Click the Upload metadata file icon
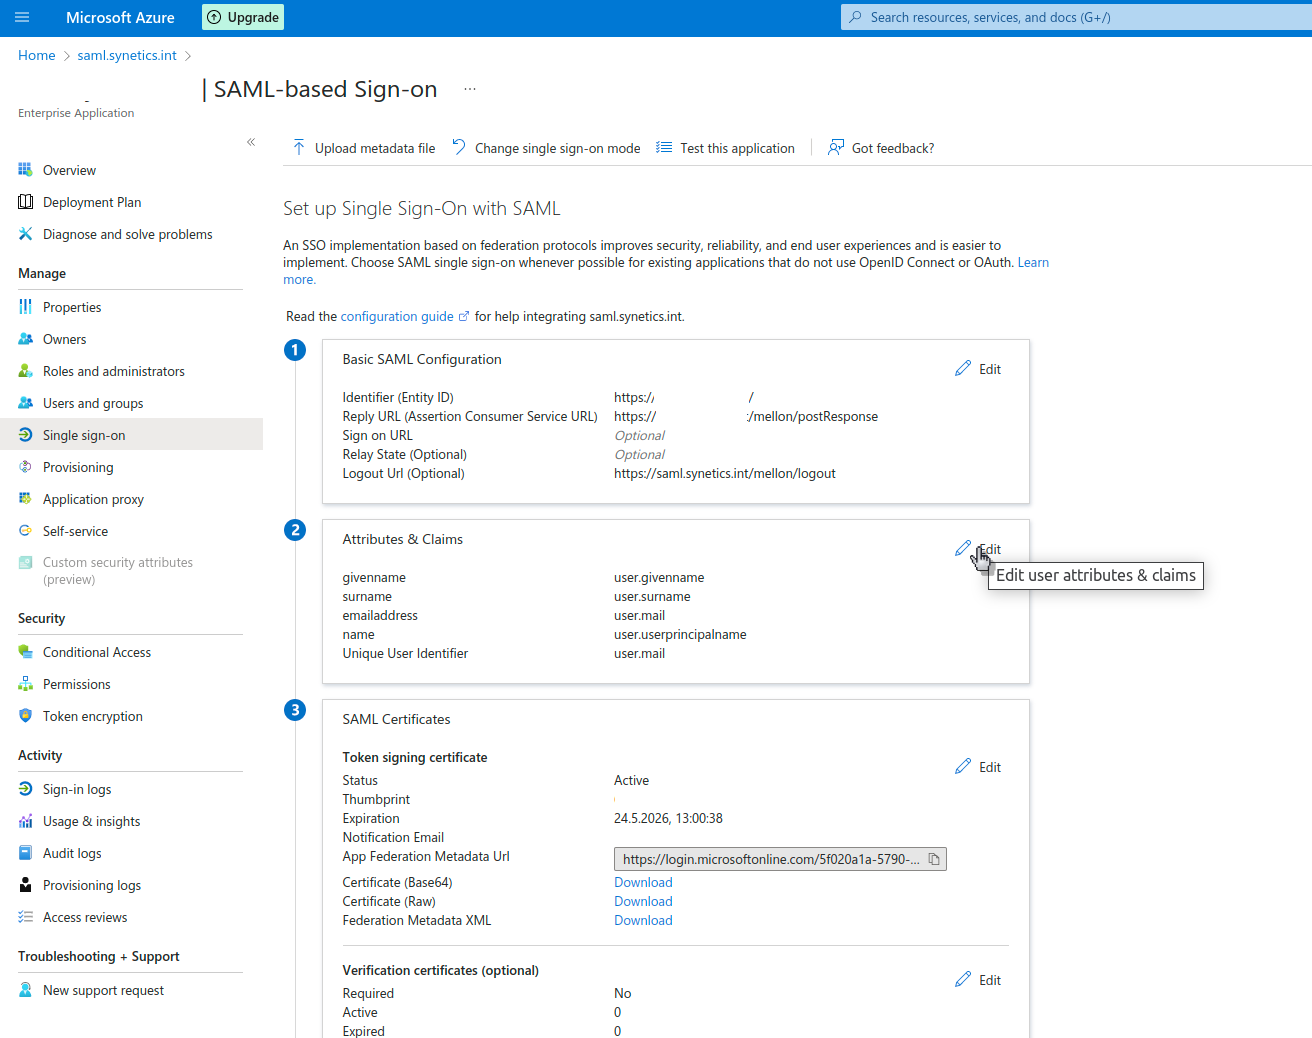This screenshot has width=1312, height=1038. pos(299,148)
